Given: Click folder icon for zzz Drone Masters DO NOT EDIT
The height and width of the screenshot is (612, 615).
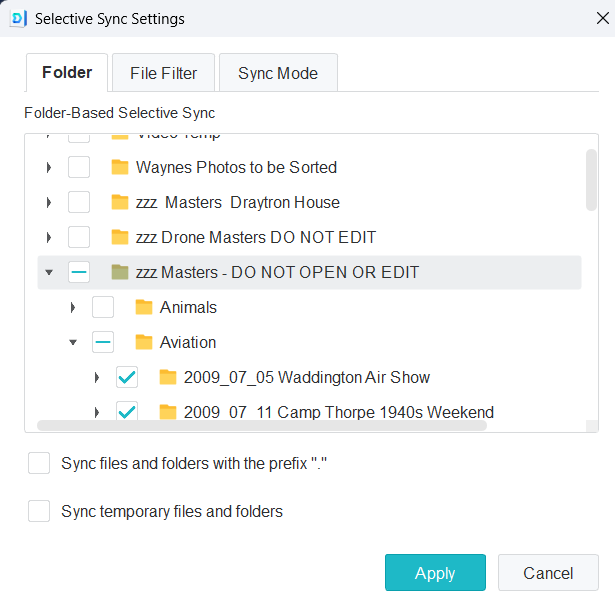Looking at the screenshot, I should pyautogui.click(x=120, y=237).
